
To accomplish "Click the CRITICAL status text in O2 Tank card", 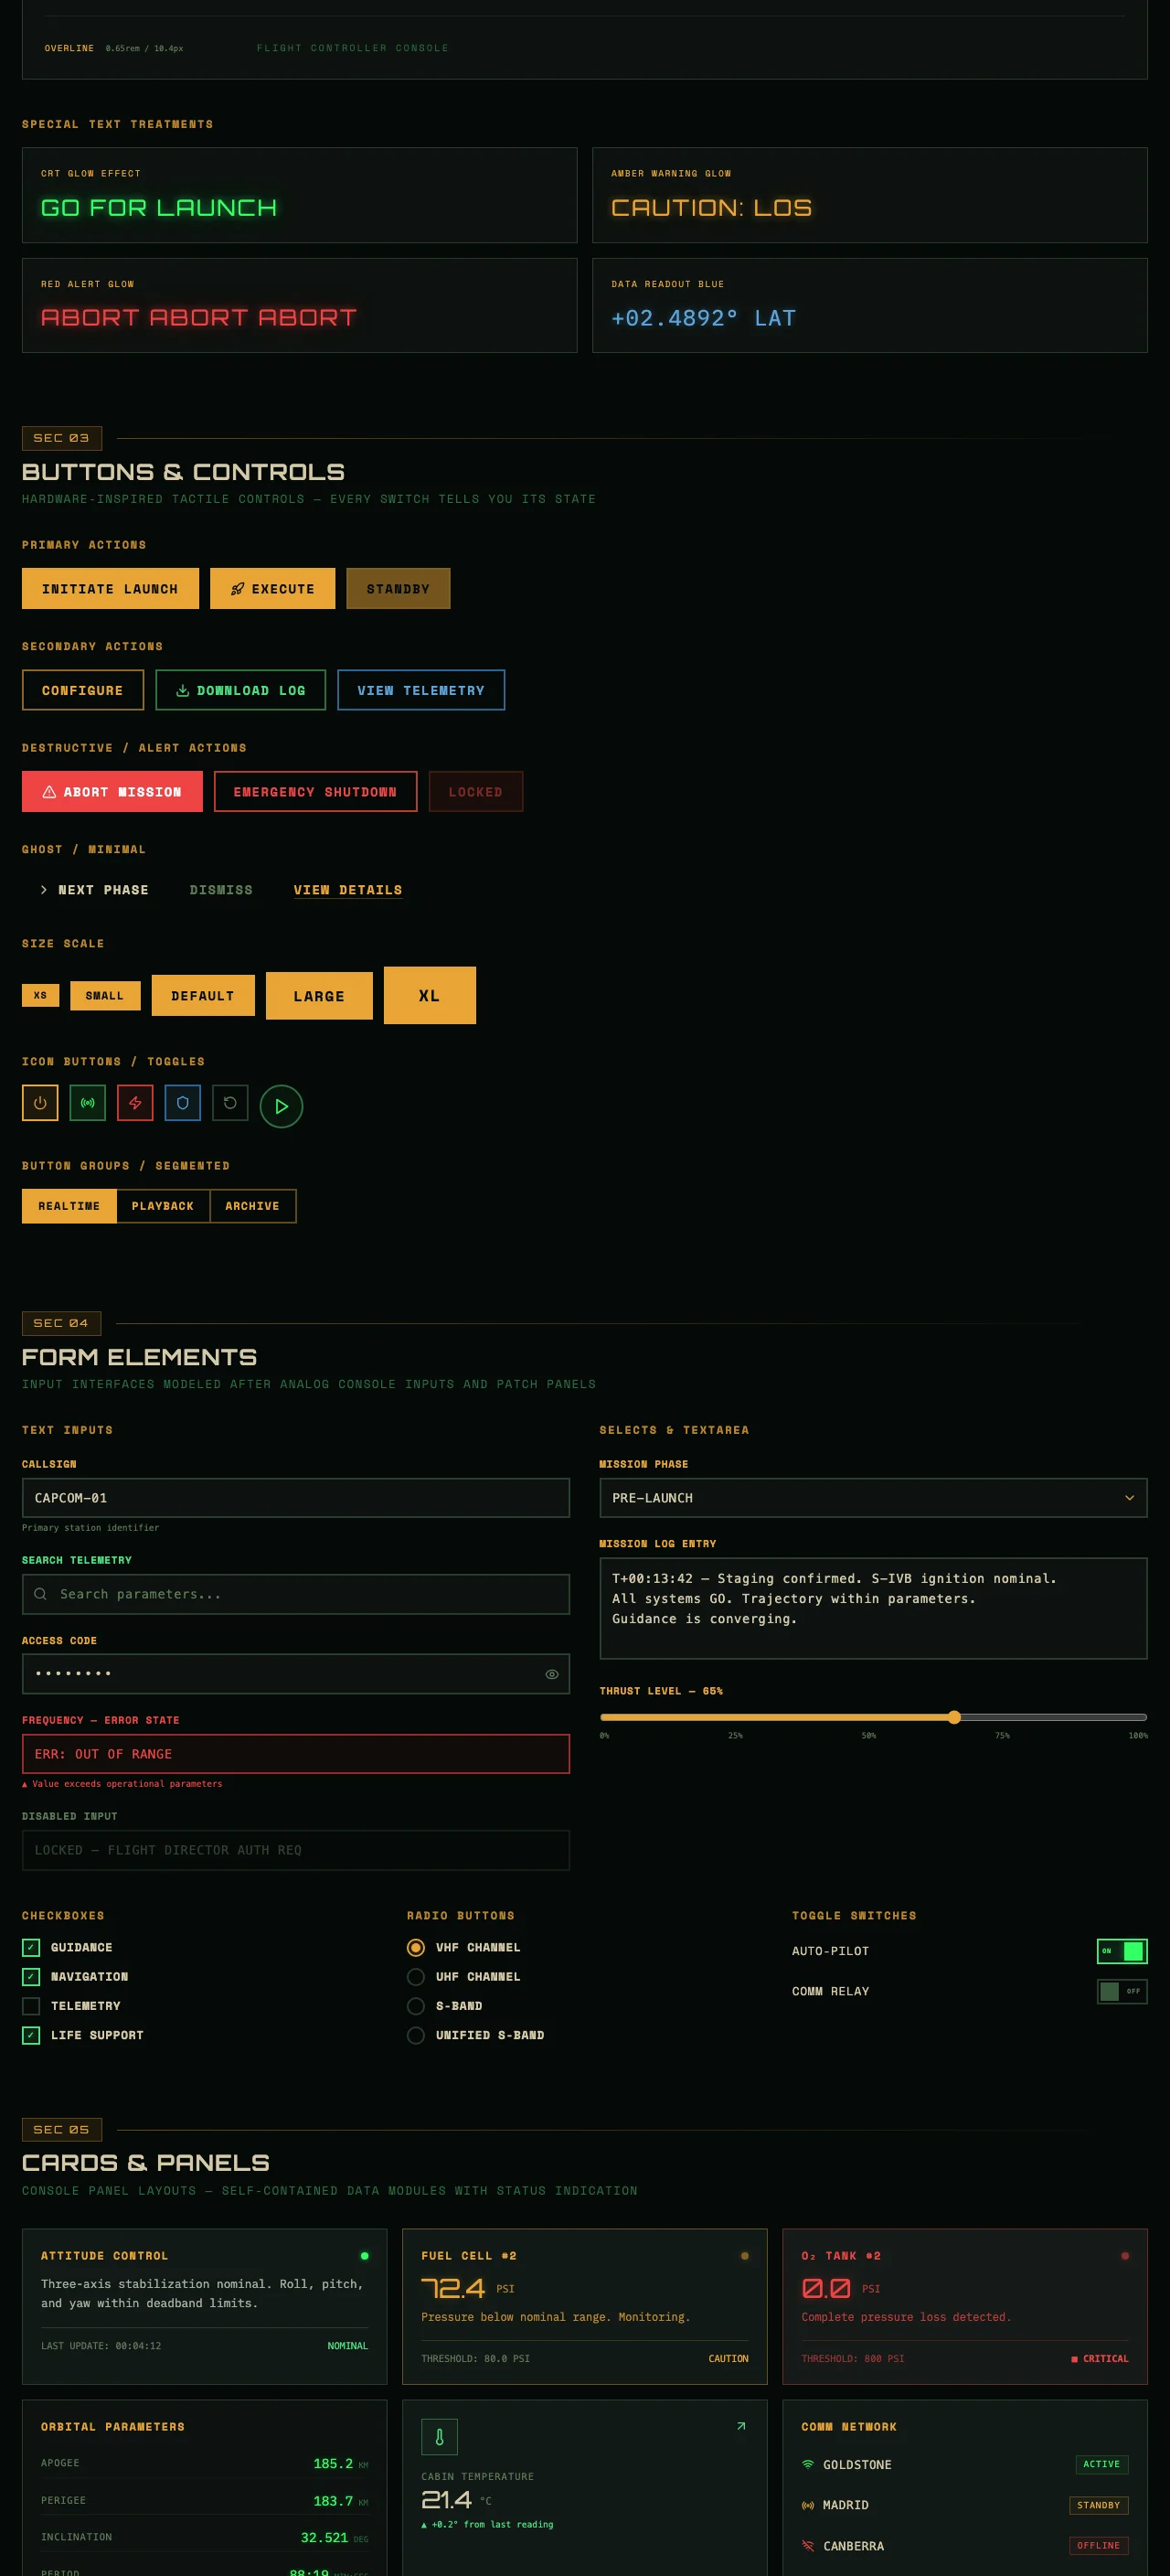I will [1100, 2358].
